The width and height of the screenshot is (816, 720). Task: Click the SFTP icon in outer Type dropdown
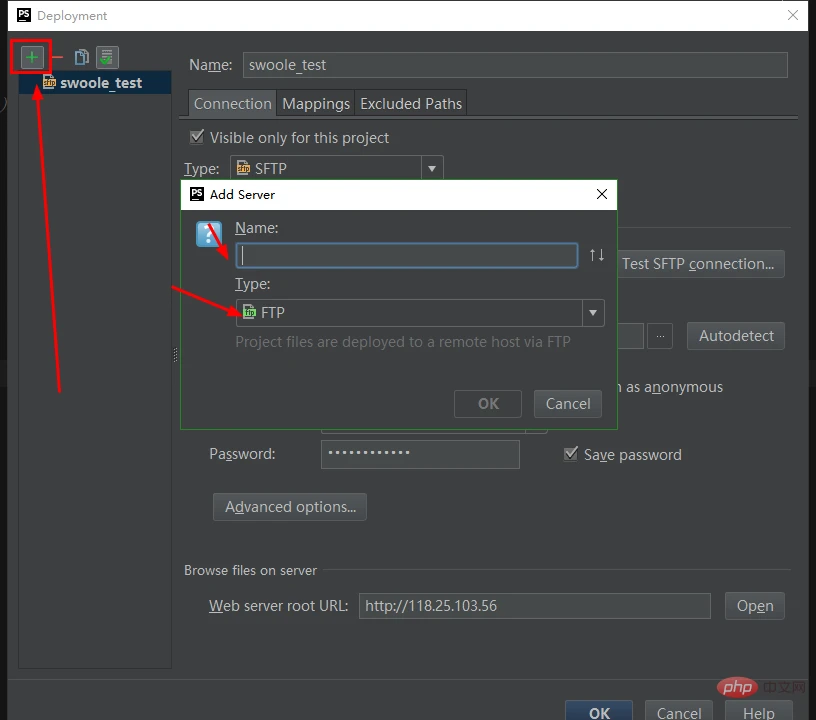click(244, 168)
